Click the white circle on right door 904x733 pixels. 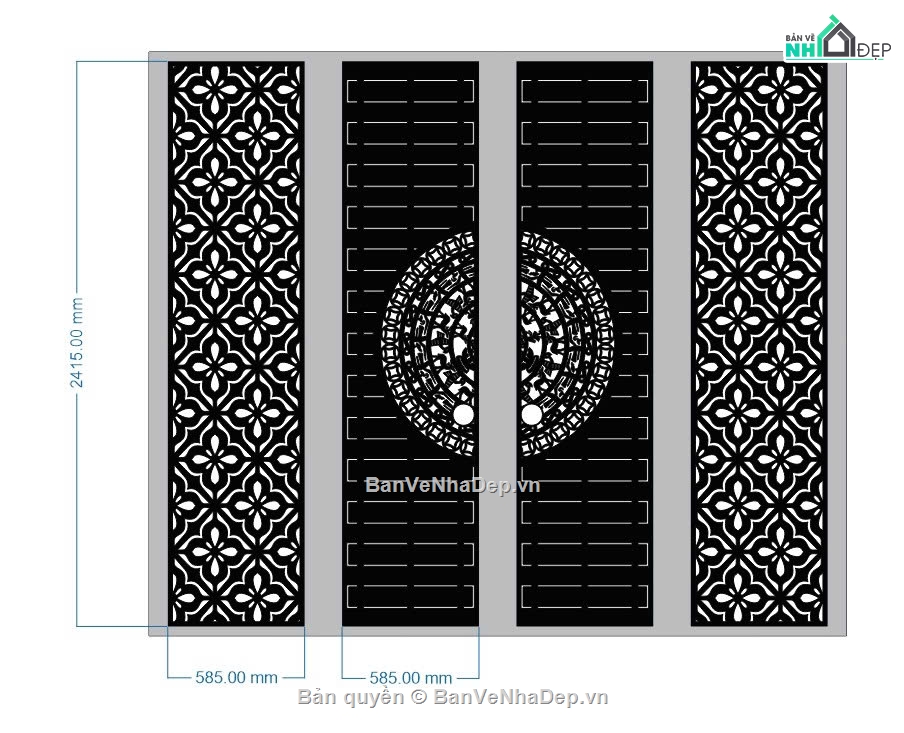[x=532, y=415]
